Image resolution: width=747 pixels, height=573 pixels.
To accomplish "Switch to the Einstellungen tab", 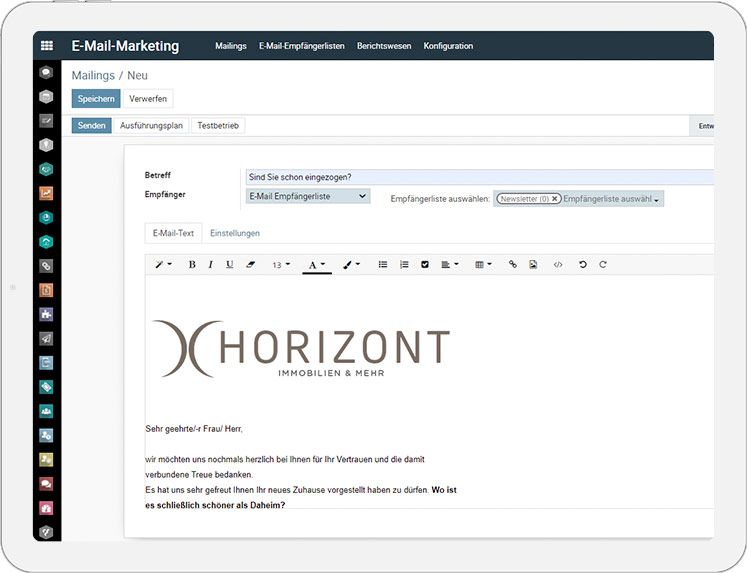I will tap(235, 233).
